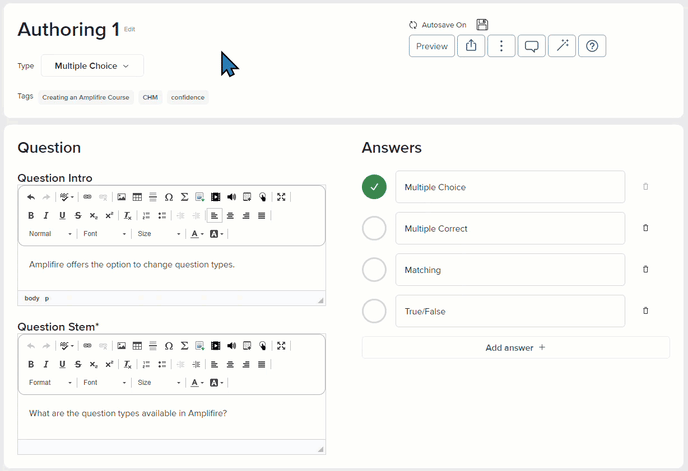Insert link in Question Intro toolbar
Screen dimensions: 688x471
[x=87, y=197]
